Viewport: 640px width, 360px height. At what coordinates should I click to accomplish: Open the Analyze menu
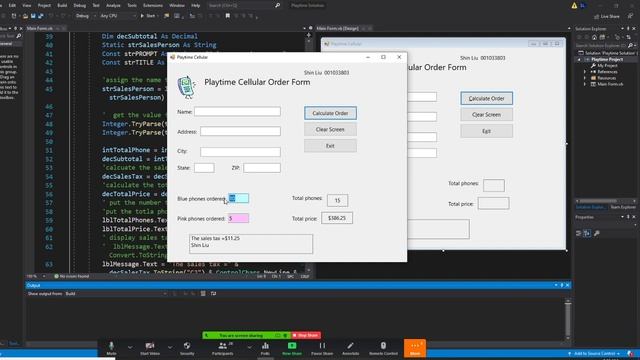(x=113, y=5)
